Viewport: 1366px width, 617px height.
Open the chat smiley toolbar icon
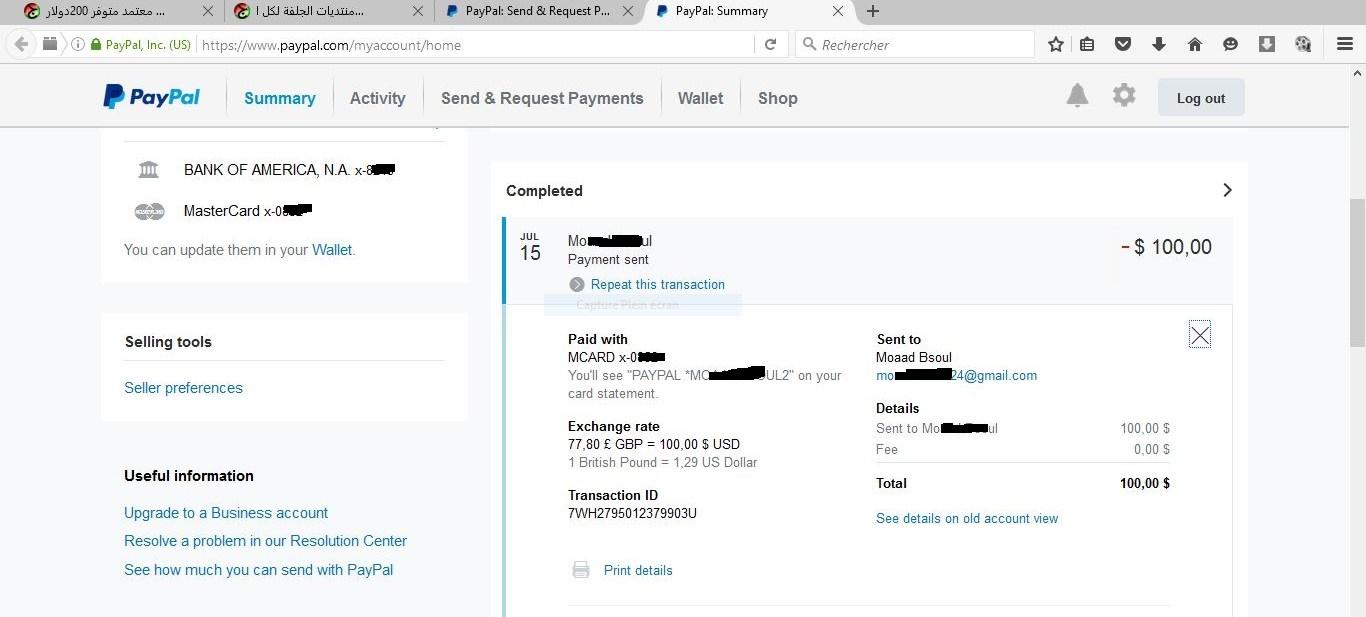point(1231,45)
